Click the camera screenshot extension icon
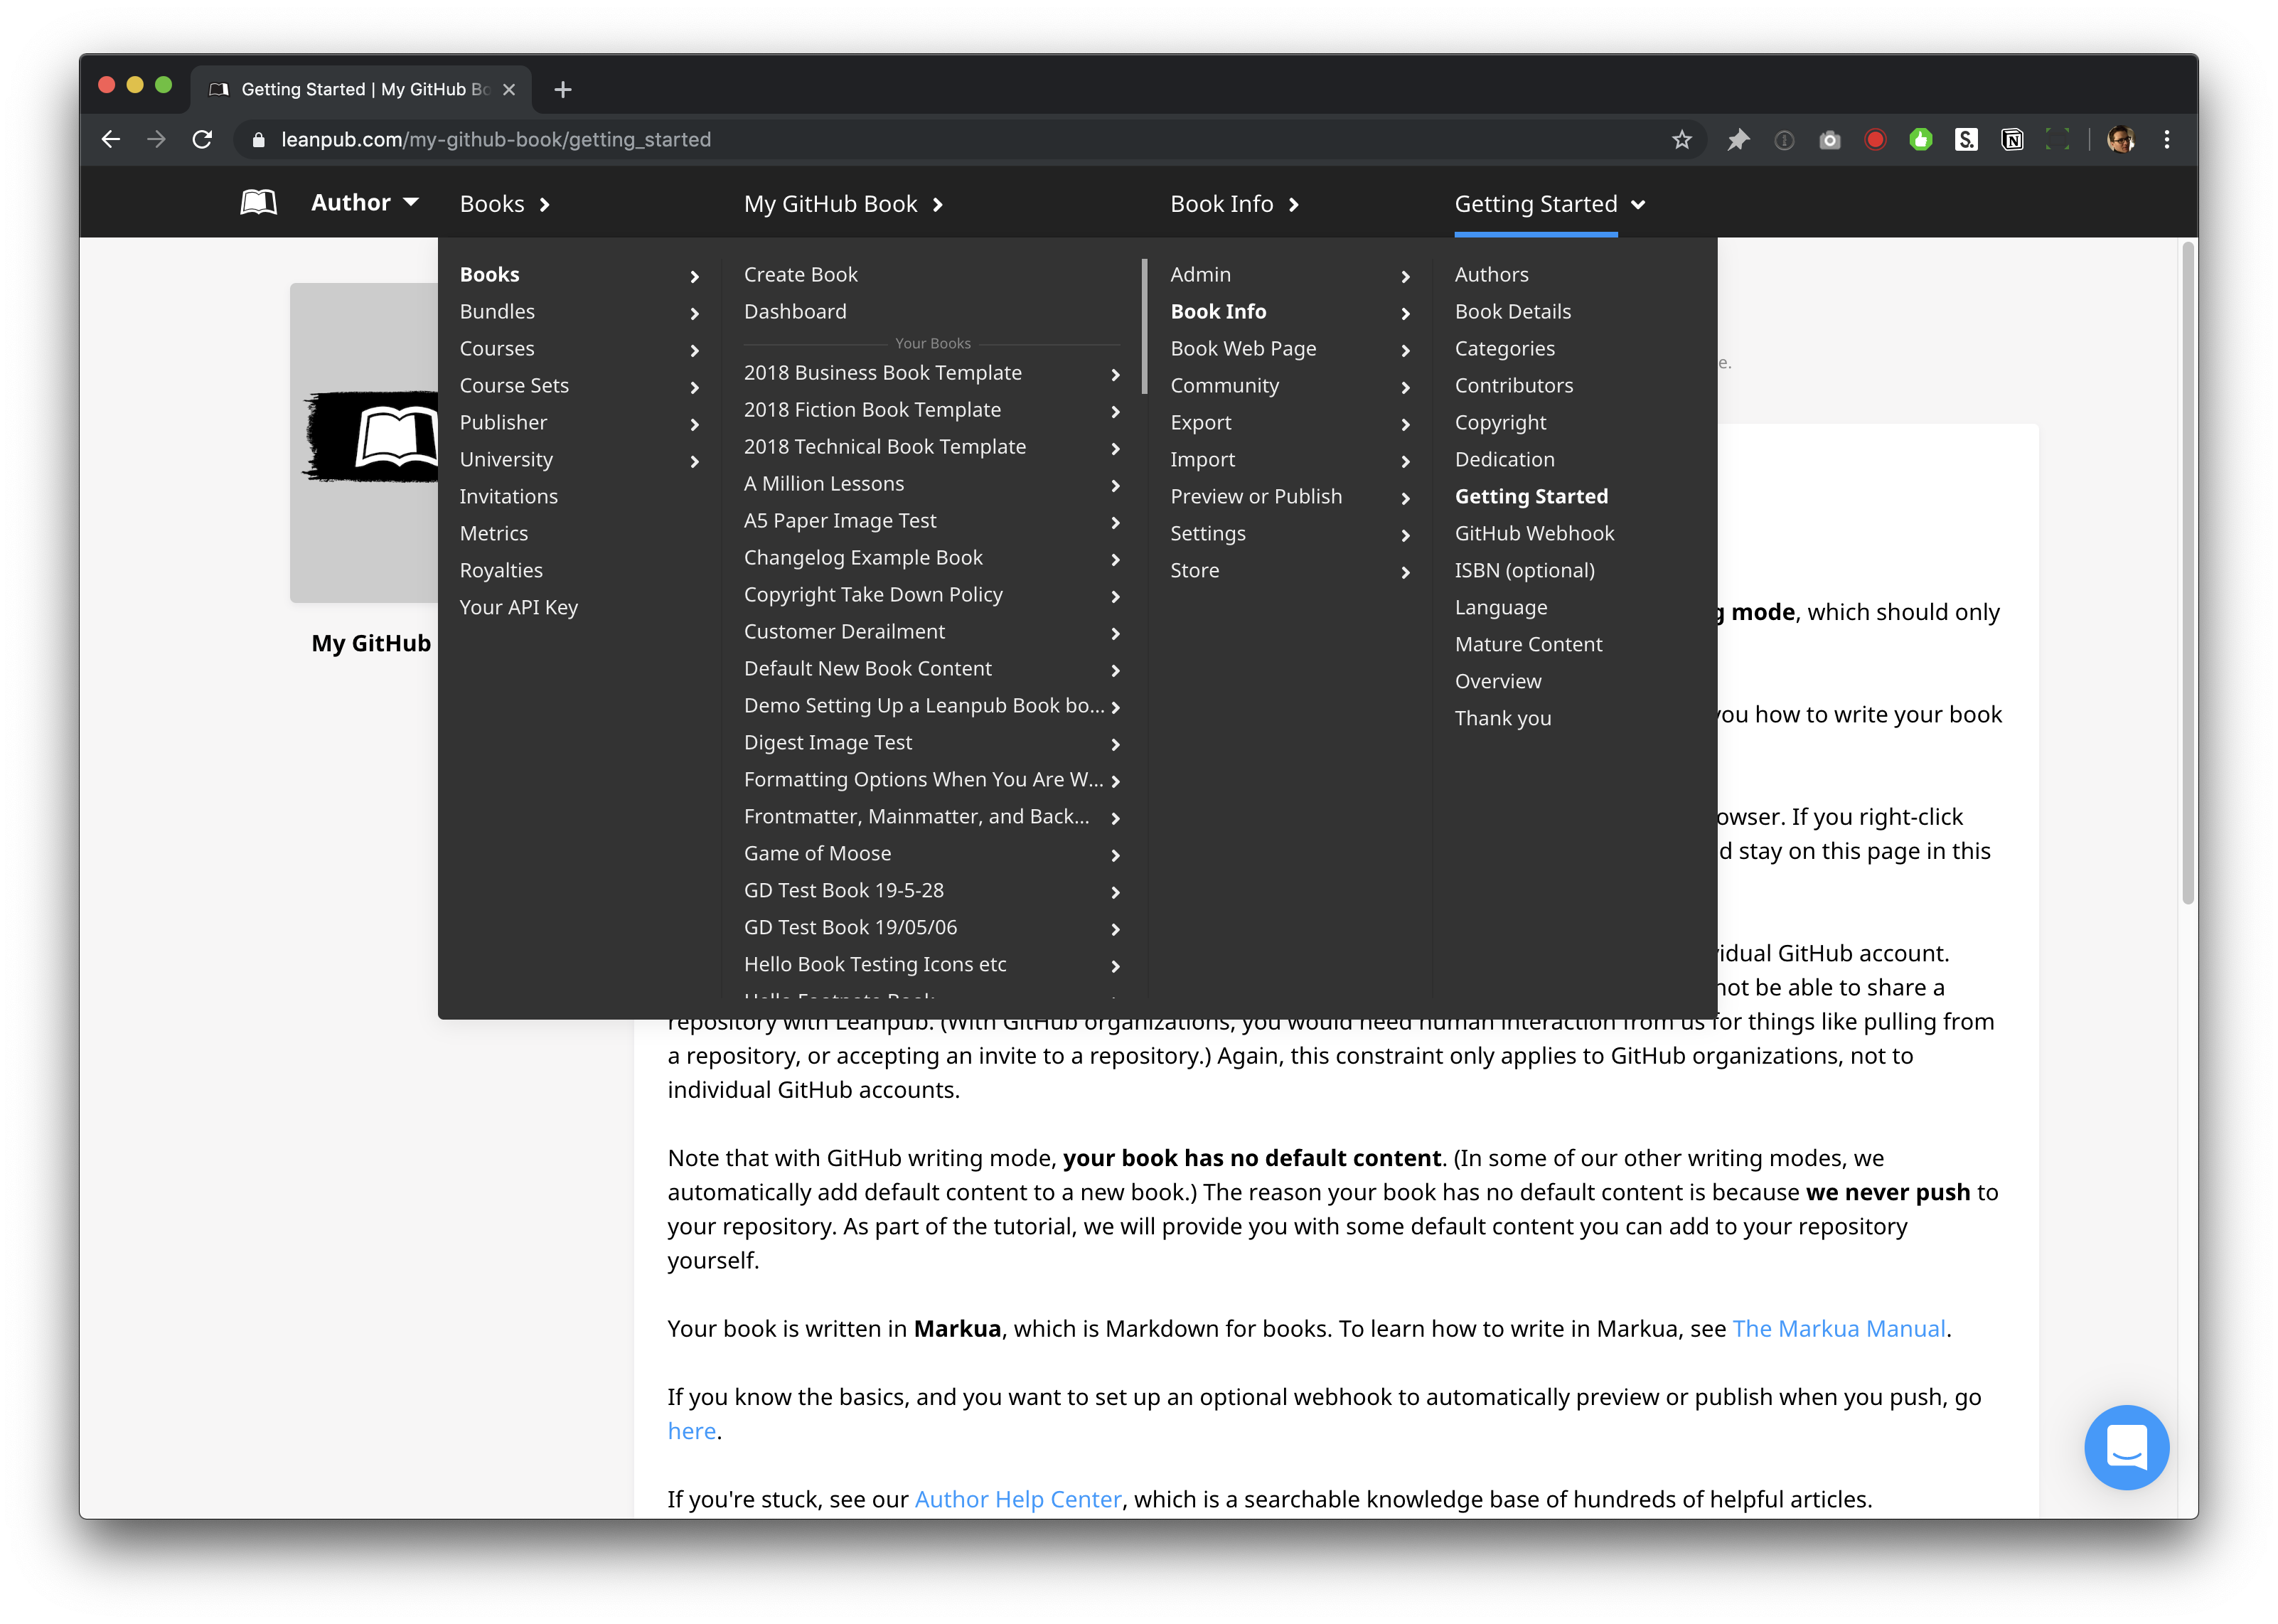 tap(1829, 140)
